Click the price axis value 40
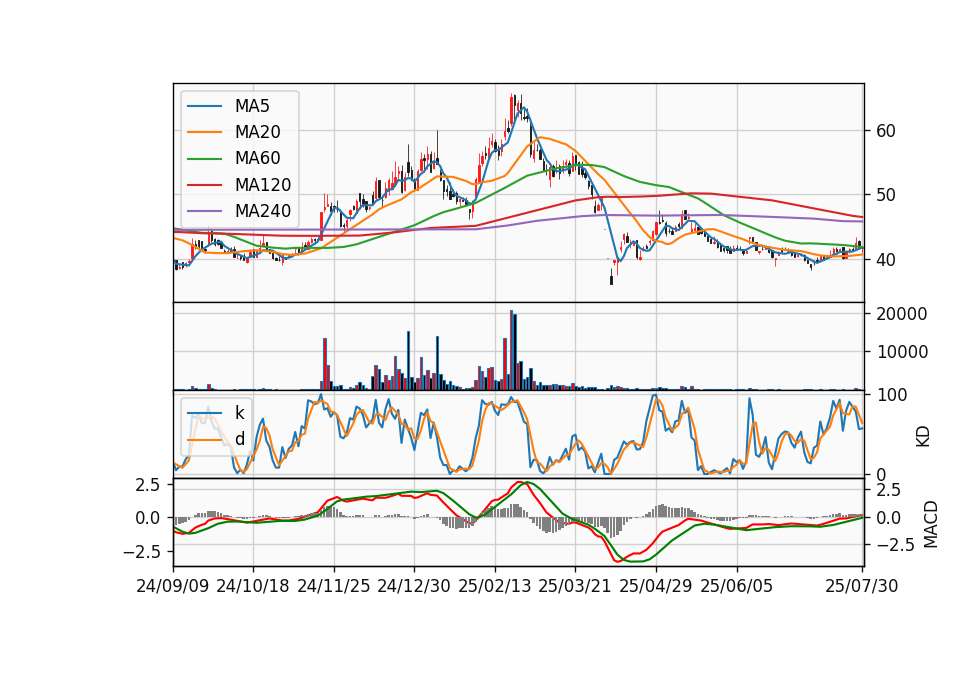 (886, 260)
